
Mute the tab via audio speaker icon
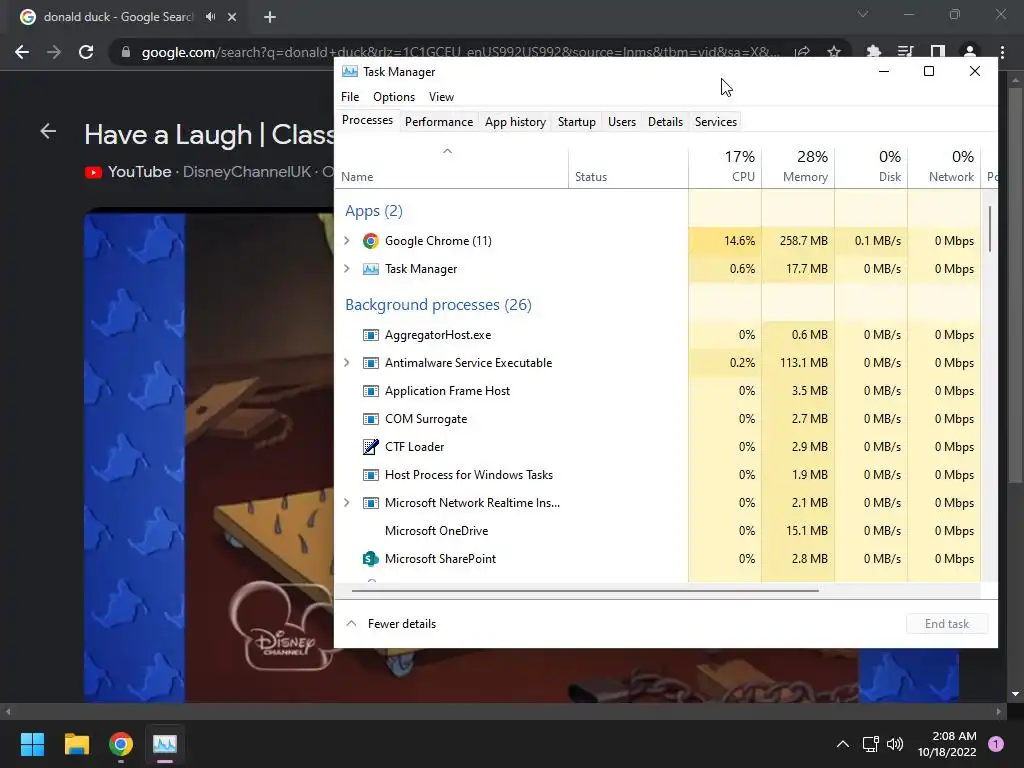[x=210, y=17]
